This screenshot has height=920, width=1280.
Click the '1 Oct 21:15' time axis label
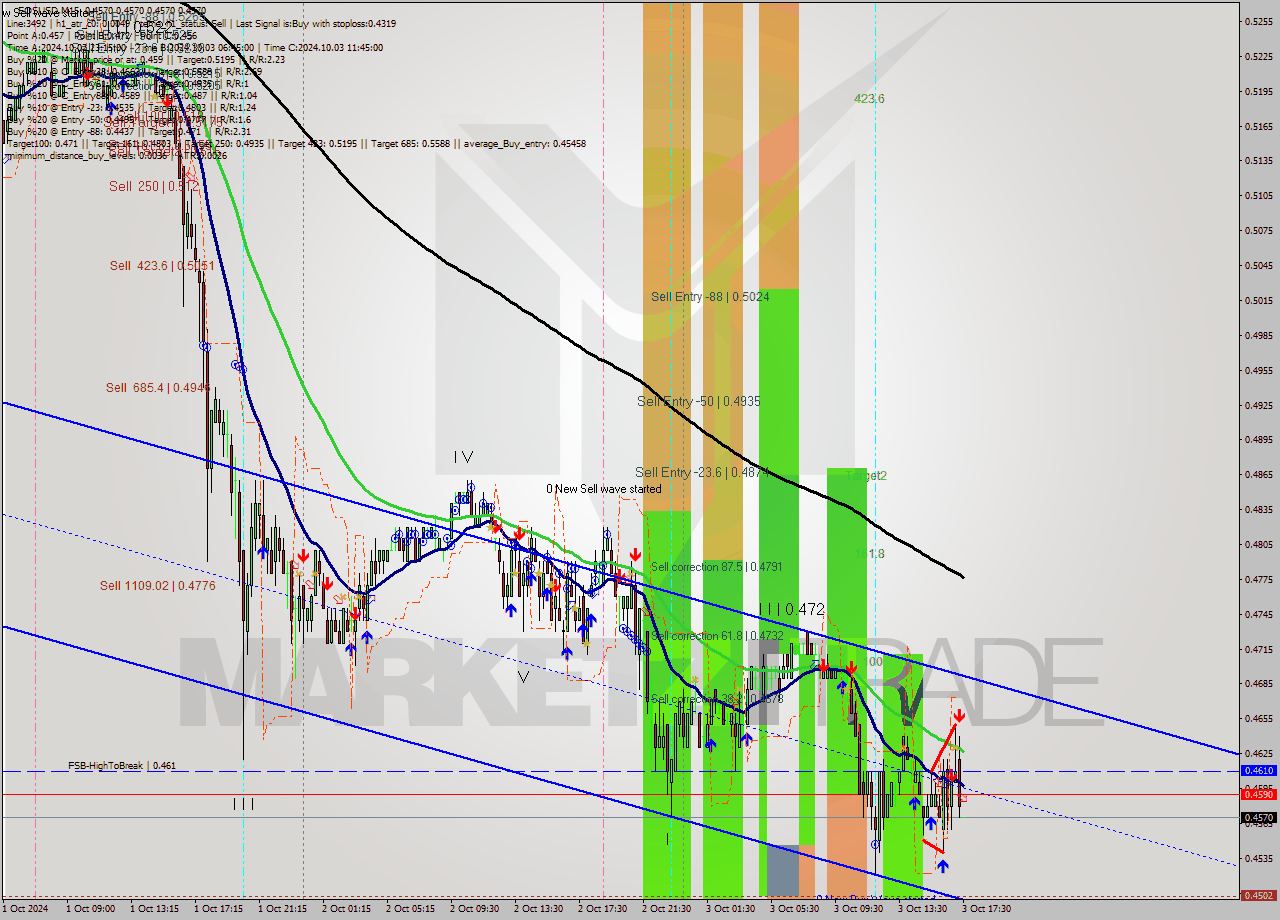coord(282,909)
